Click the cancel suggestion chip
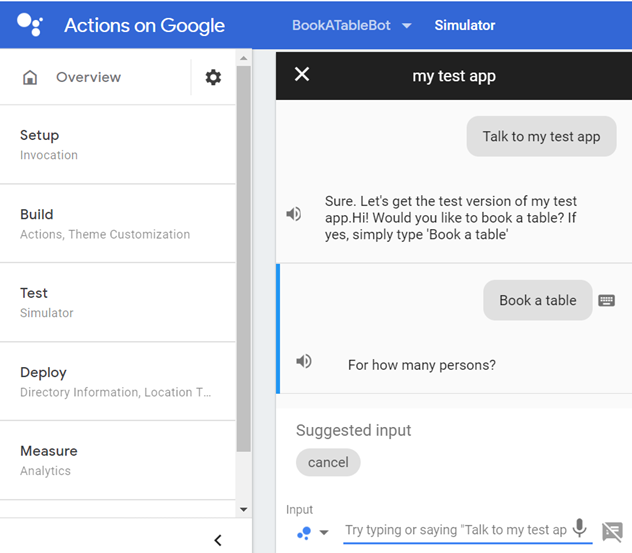The width and height of the screenshot is (632, 553). point(328,462)
